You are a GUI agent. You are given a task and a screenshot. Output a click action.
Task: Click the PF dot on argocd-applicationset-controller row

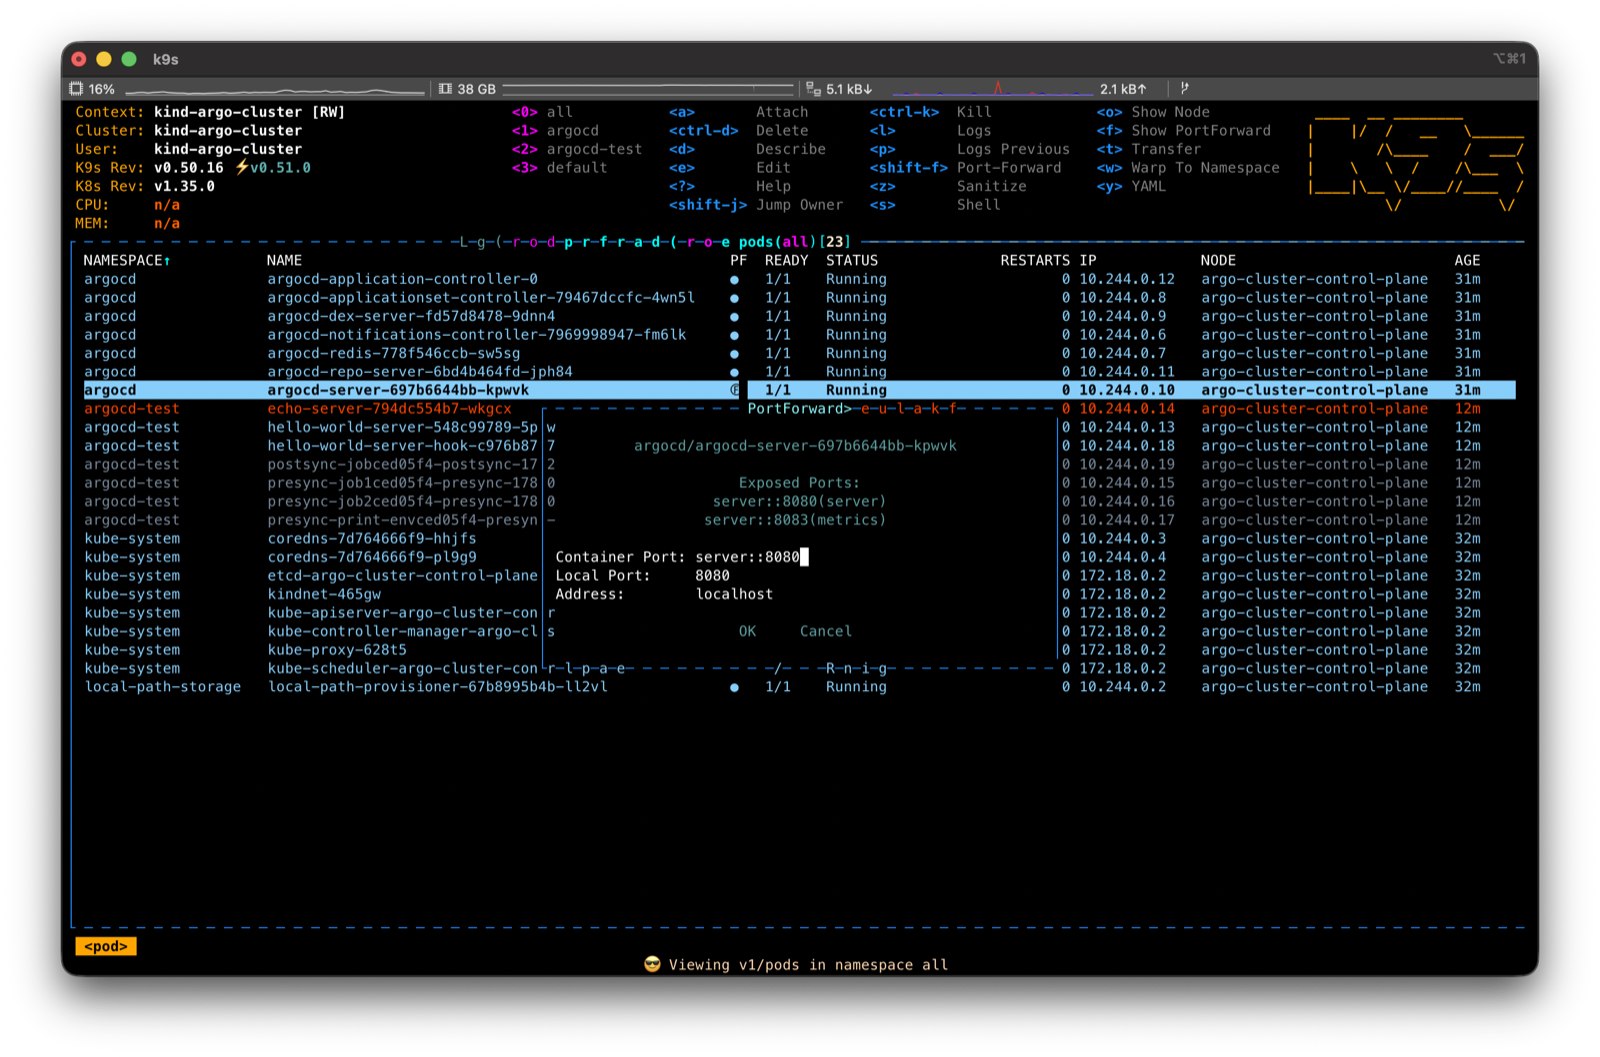point(734,298)
